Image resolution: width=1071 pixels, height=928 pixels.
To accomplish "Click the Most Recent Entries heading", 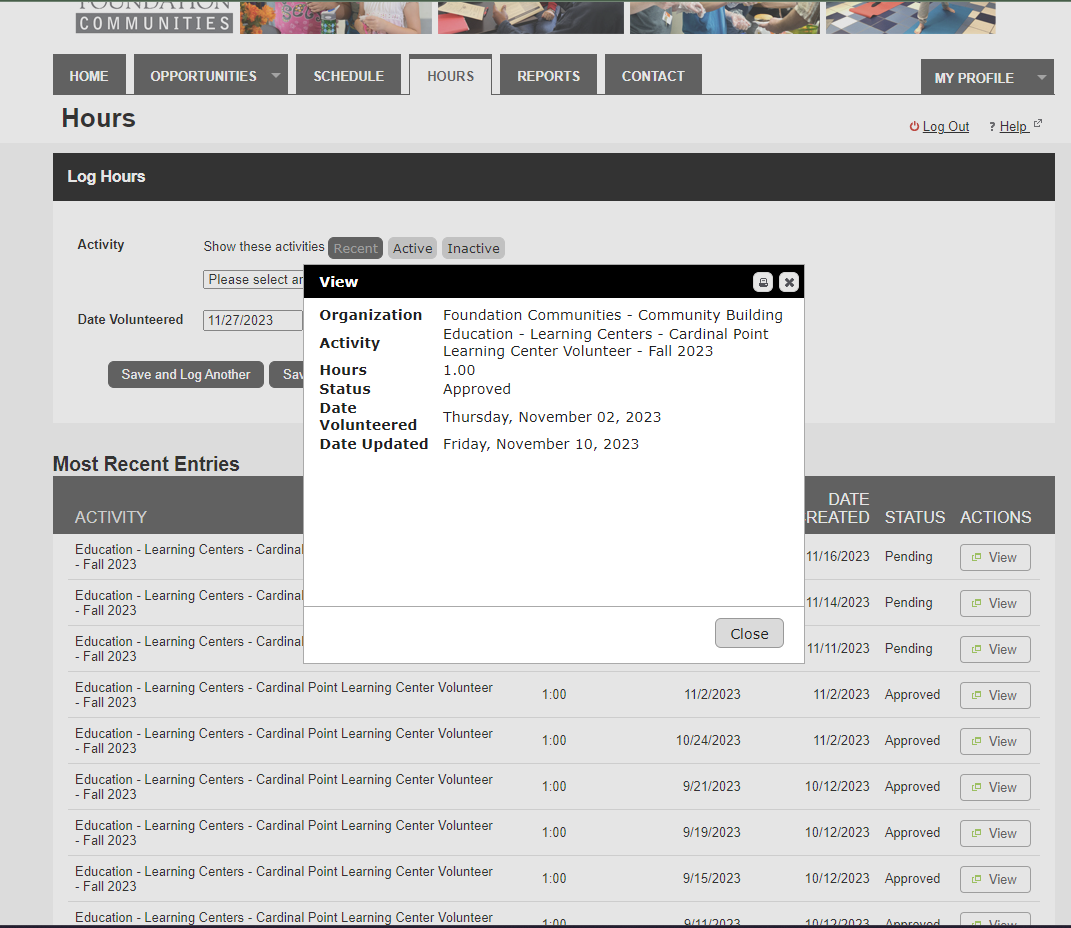I will point(146,464).
